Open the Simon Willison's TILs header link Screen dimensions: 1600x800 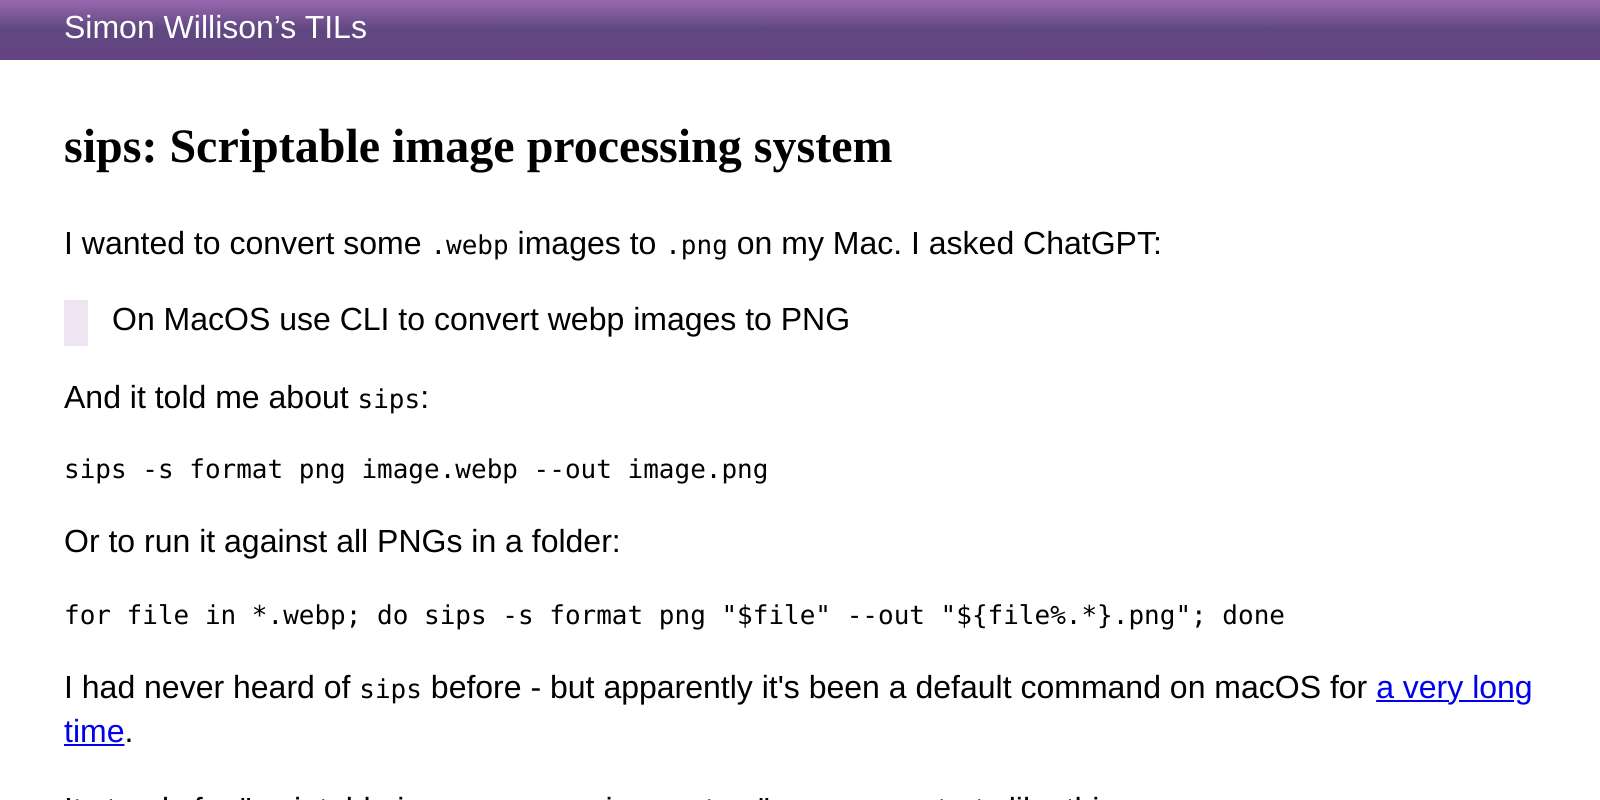214,28
